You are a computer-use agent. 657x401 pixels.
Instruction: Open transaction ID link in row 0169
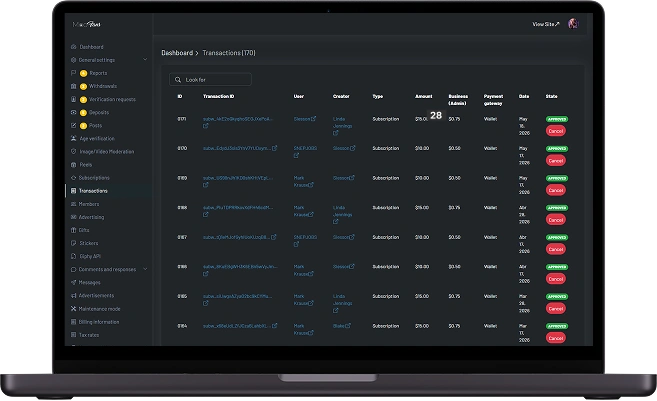[x=238, y=178]
